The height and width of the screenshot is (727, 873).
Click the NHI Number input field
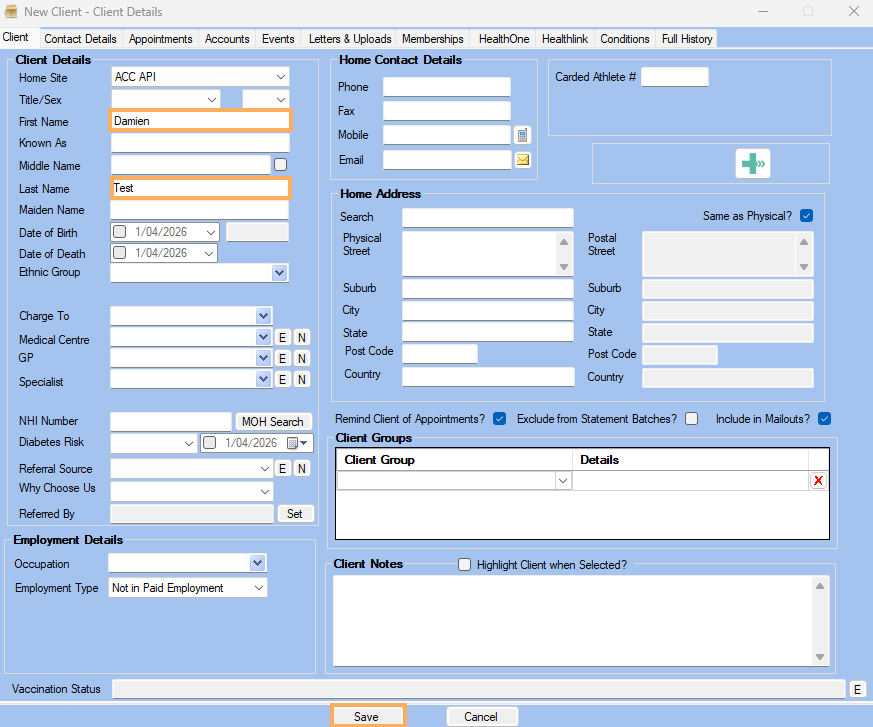170,422
